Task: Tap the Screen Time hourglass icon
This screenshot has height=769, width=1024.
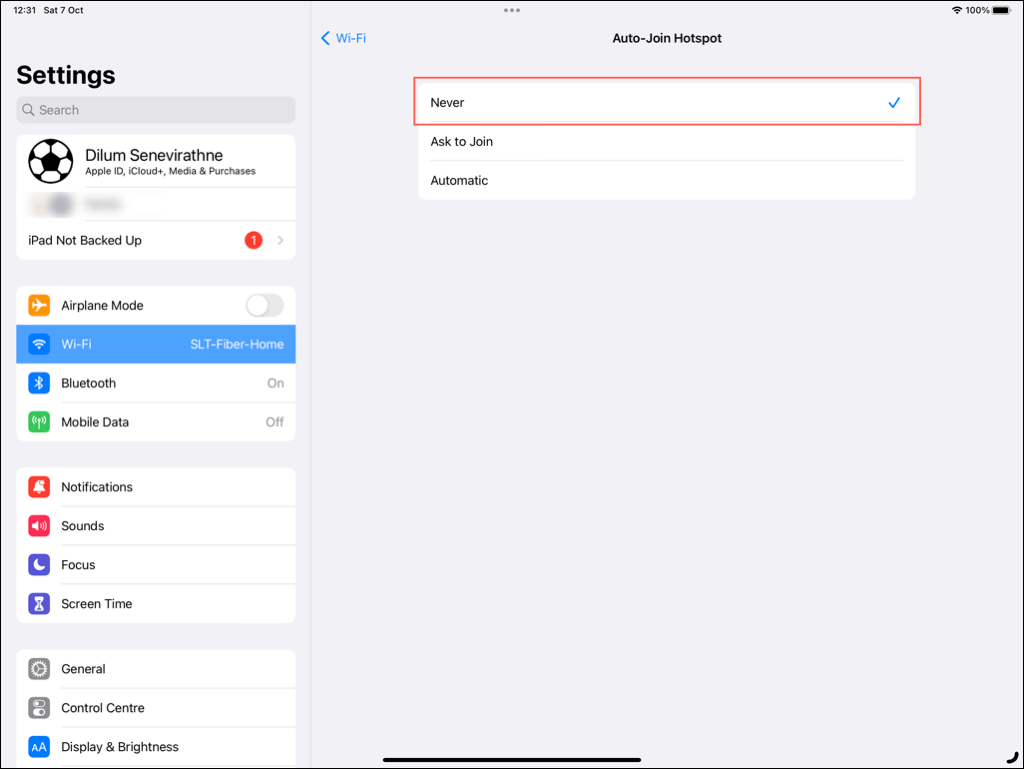Action: pyautogui.click(x=39, y=603)
